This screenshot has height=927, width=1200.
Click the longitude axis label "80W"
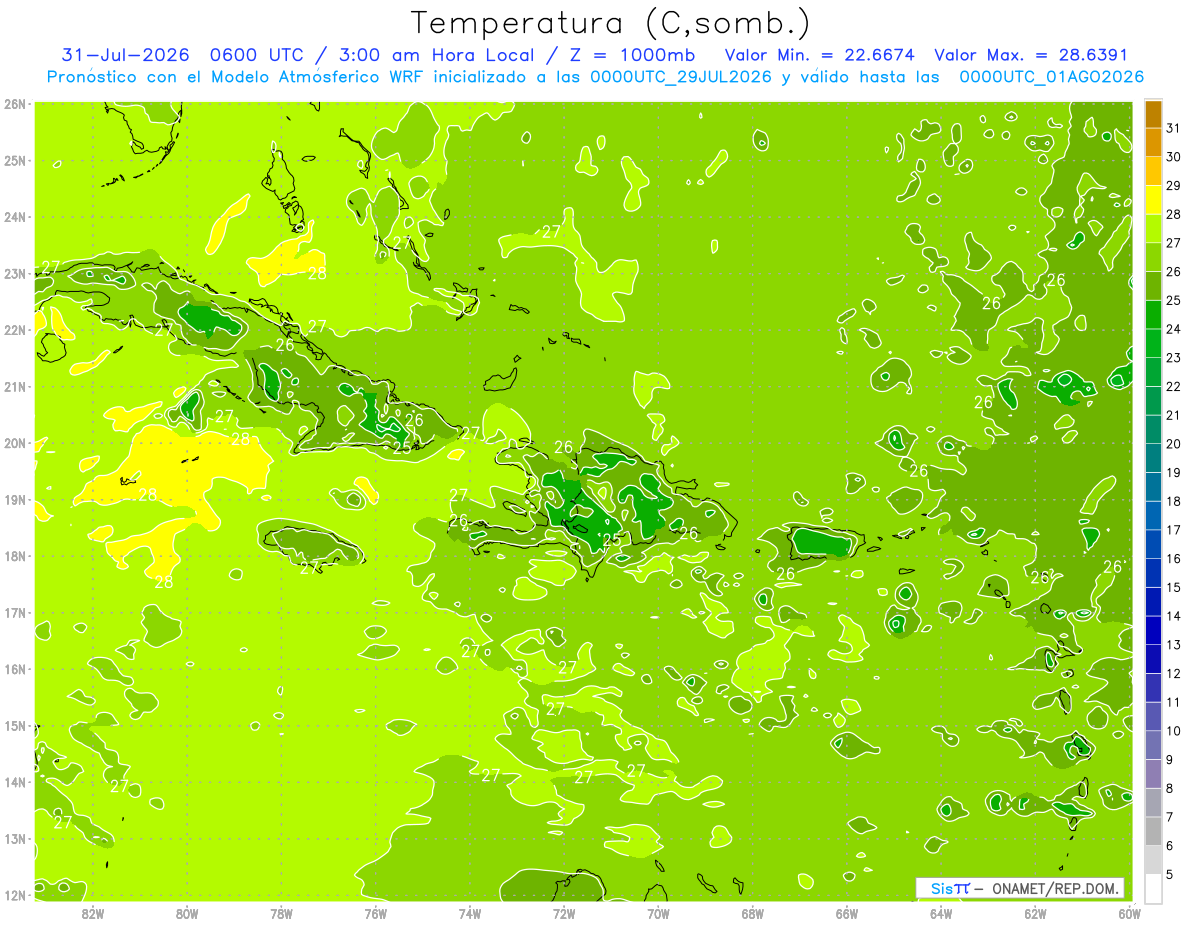click(187, 913)
